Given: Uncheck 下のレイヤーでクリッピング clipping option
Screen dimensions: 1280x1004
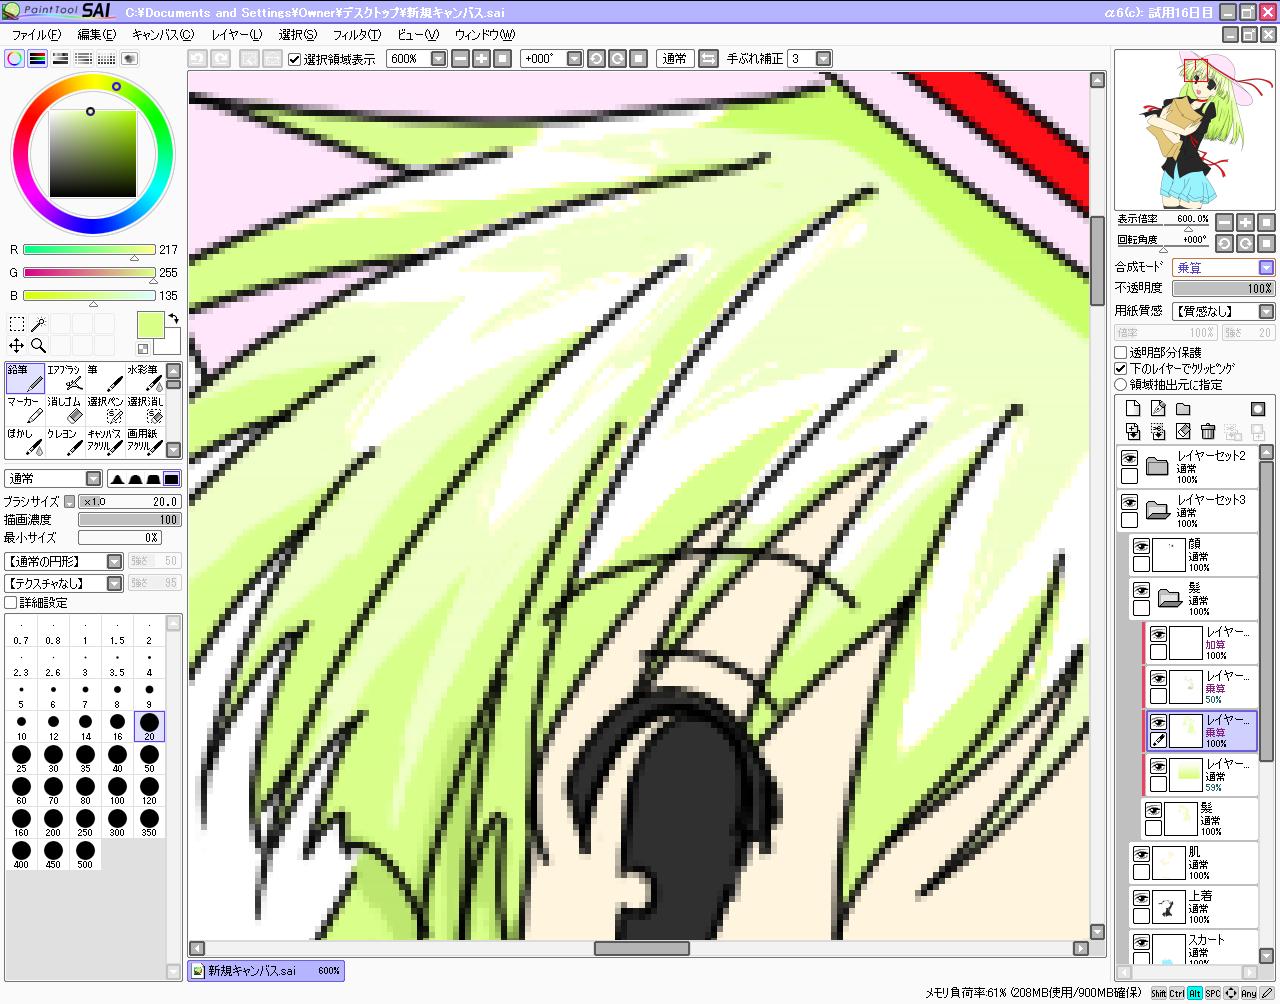Looking at the screenshot, I should click(x=1121, y=369).
